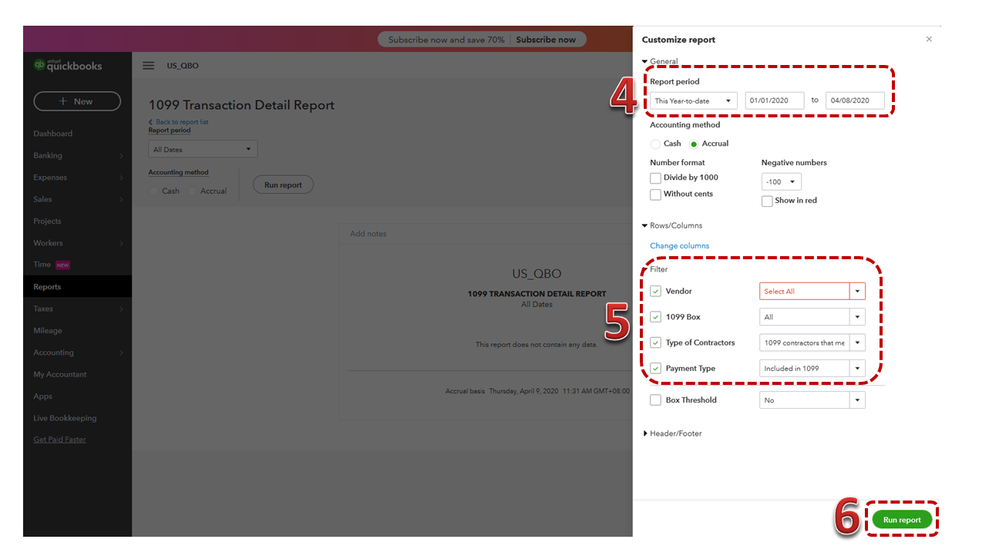Open the My Accountant menu item
This screenshot has height=547, width=999.
(60, 374)
